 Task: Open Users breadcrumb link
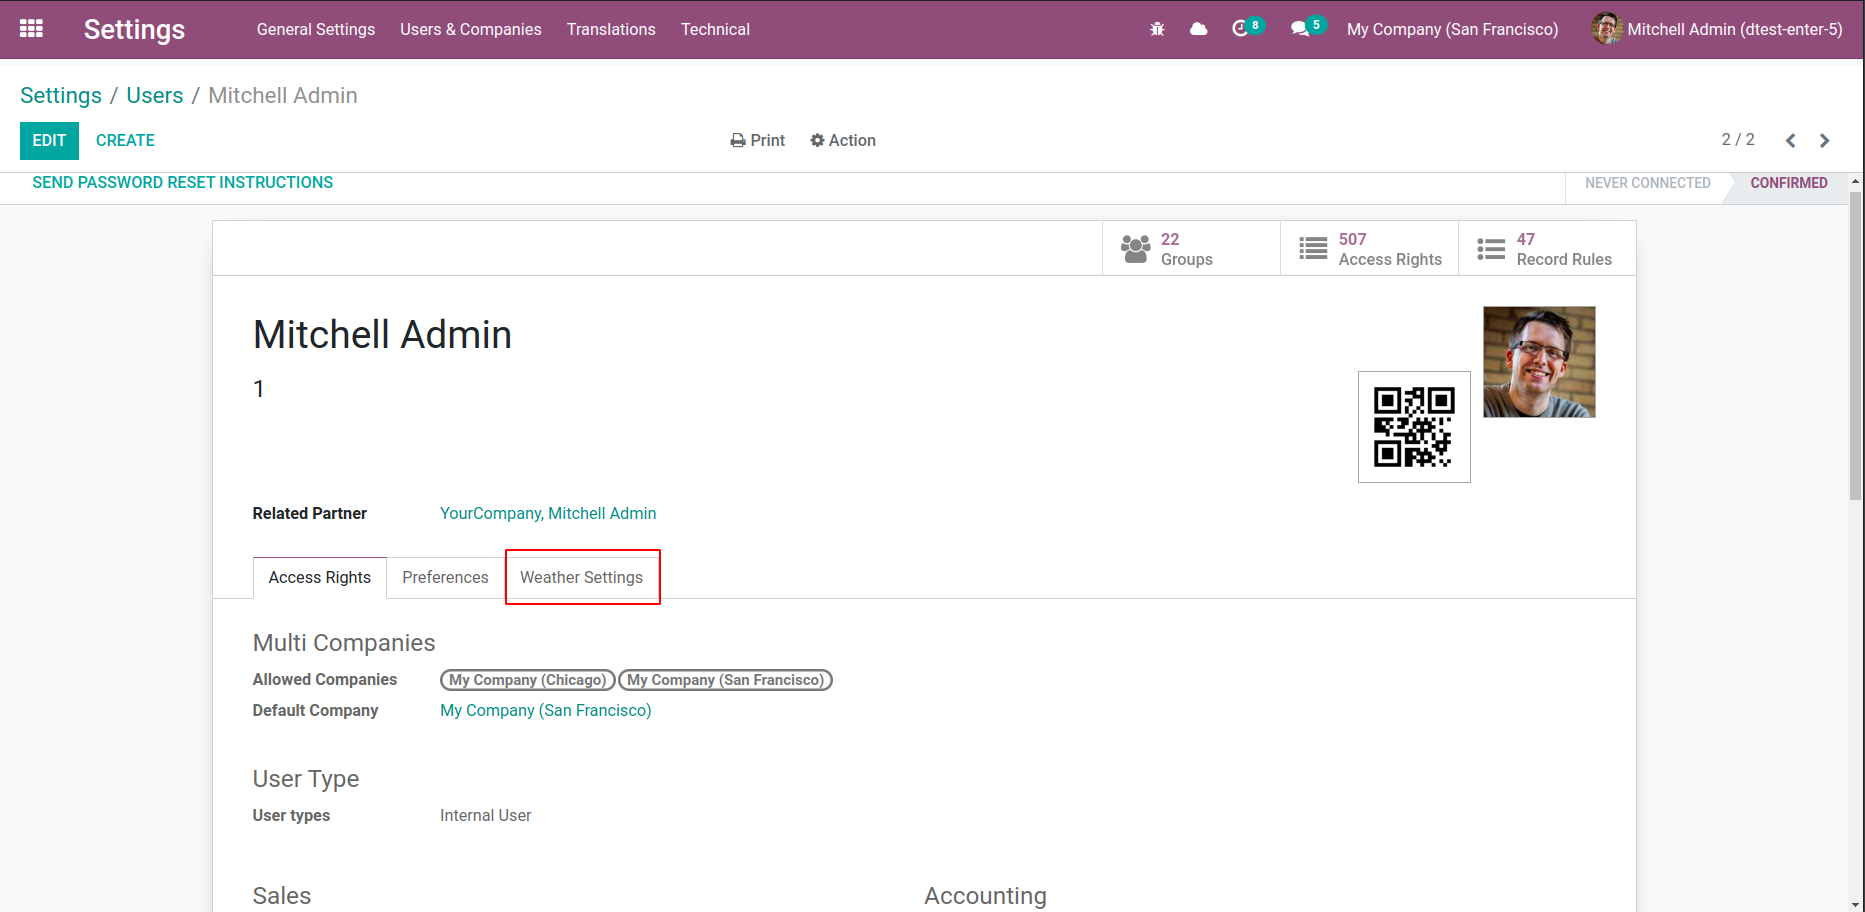tap(155, 95)
